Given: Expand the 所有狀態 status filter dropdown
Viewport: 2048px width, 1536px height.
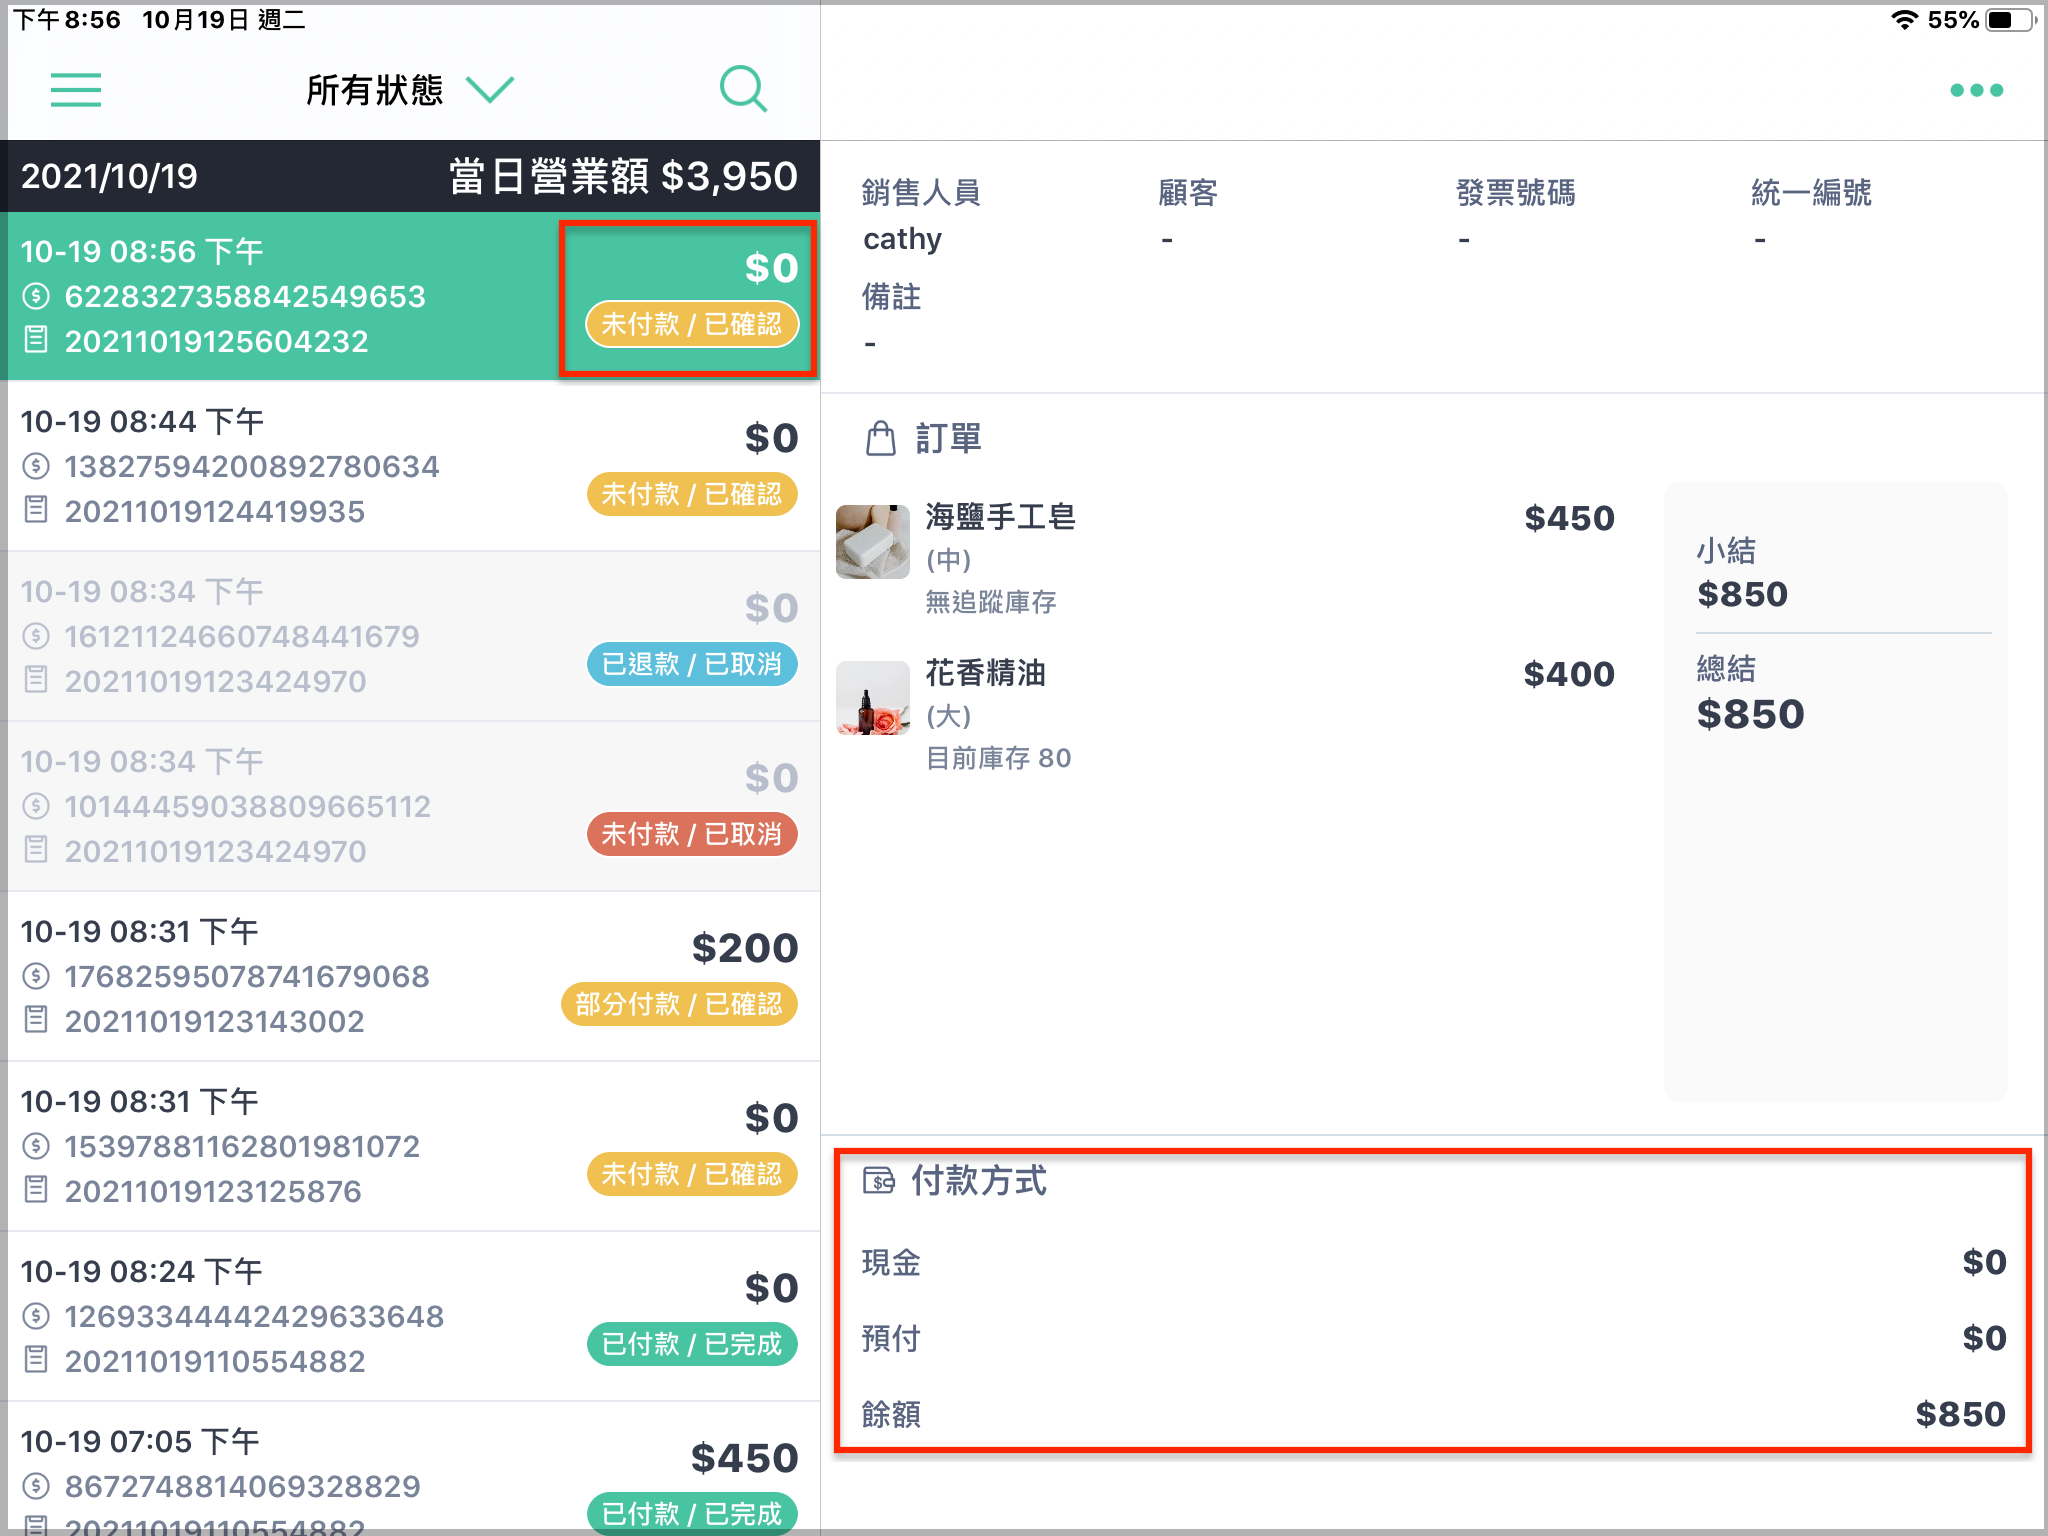Looking at the screenshot, I should tap(410, 90).
